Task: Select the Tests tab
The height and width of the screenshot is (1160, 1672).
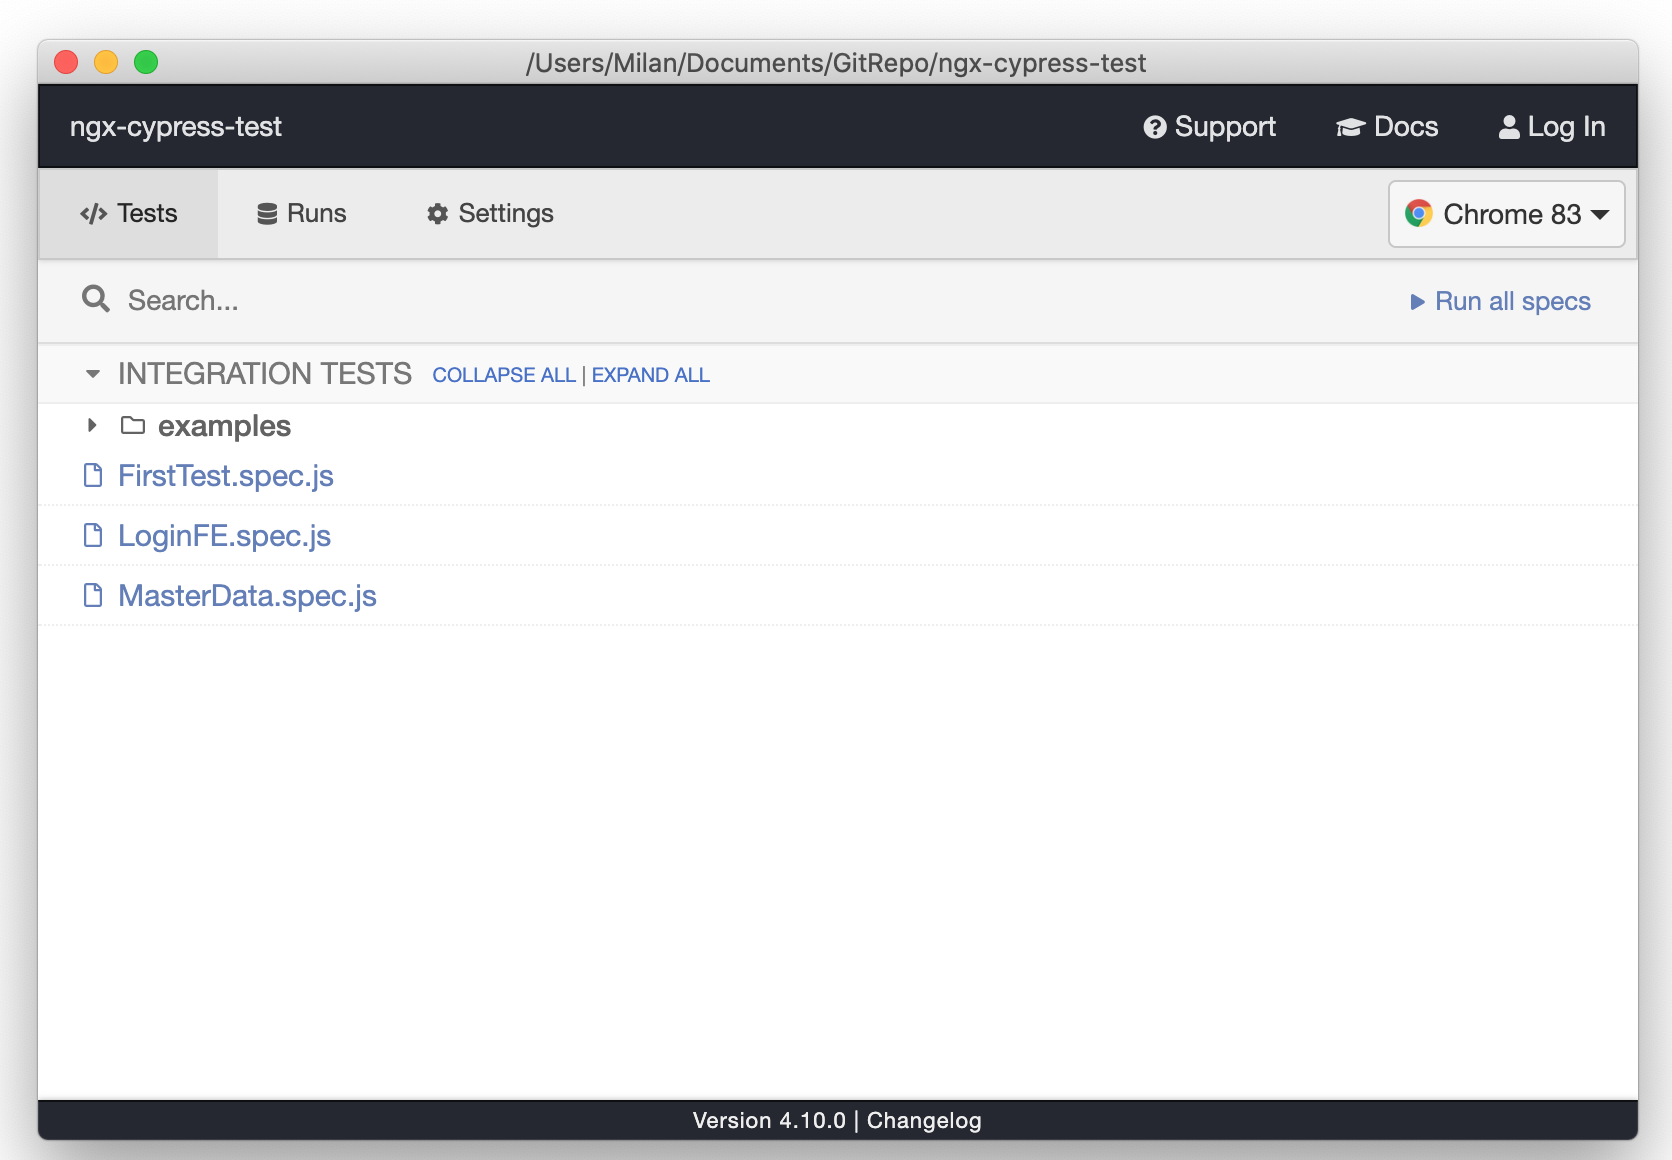Action: pyautogui.click(x=129, y=214)
